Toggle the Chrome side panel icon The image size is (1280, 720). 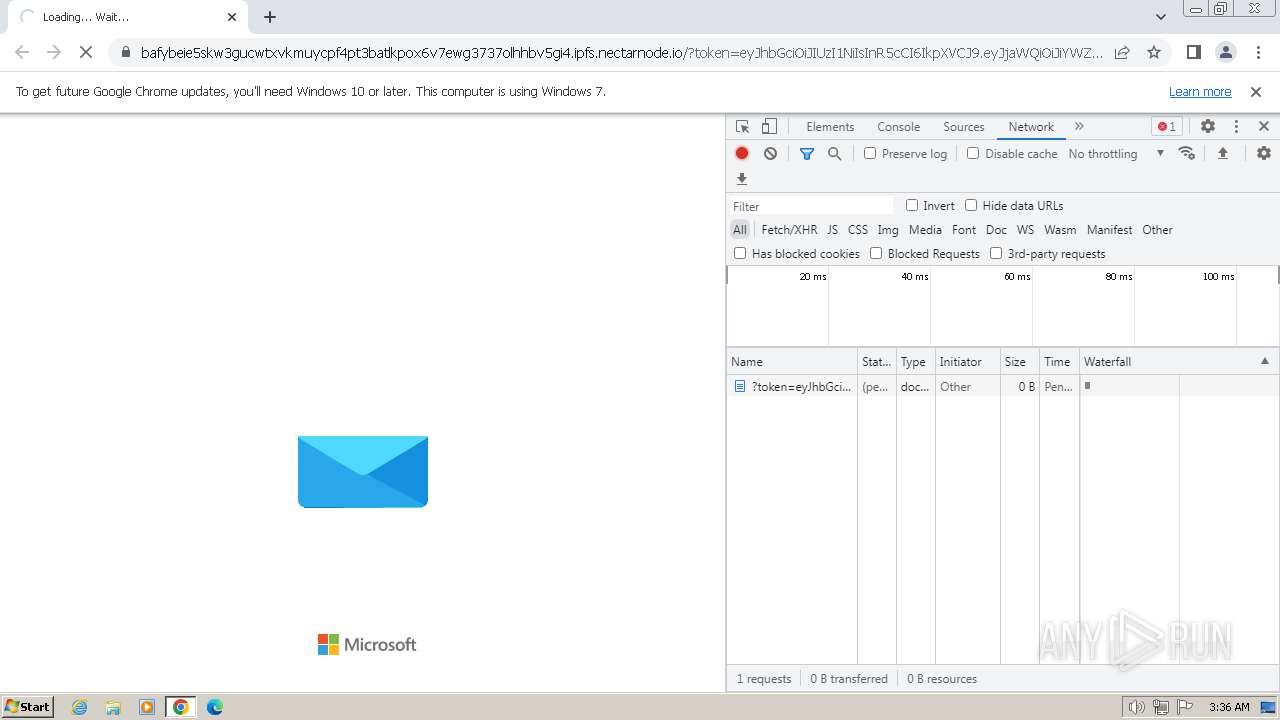[x=1193, y=52]
